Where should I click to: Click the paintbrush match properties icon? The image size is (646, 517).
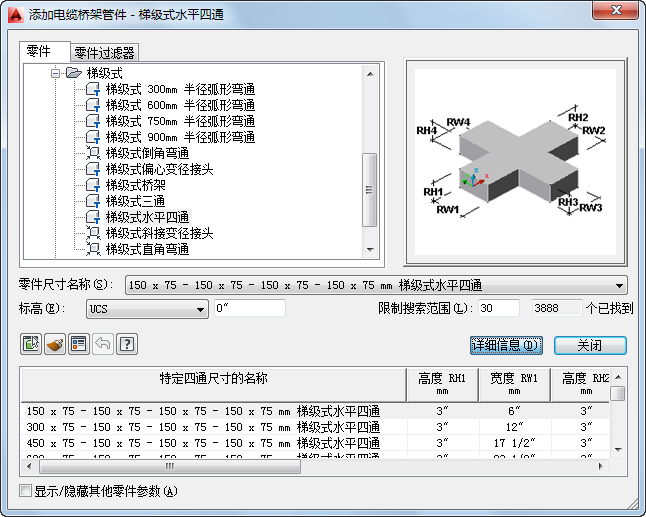coord(55,344)
